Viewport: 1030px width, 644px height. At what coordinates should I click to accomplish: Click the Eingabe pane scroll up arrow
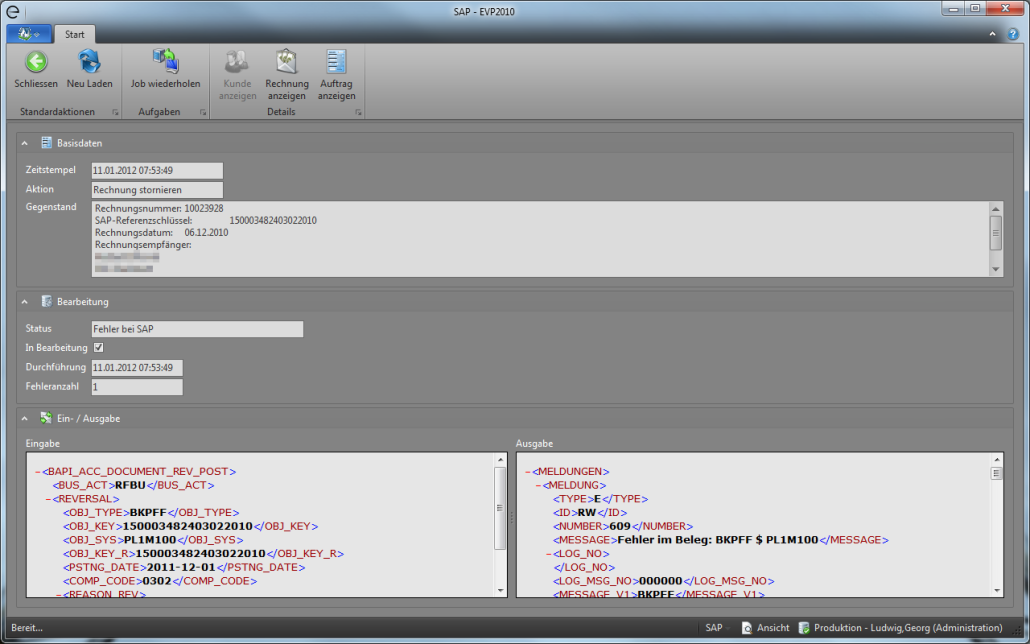501,460
